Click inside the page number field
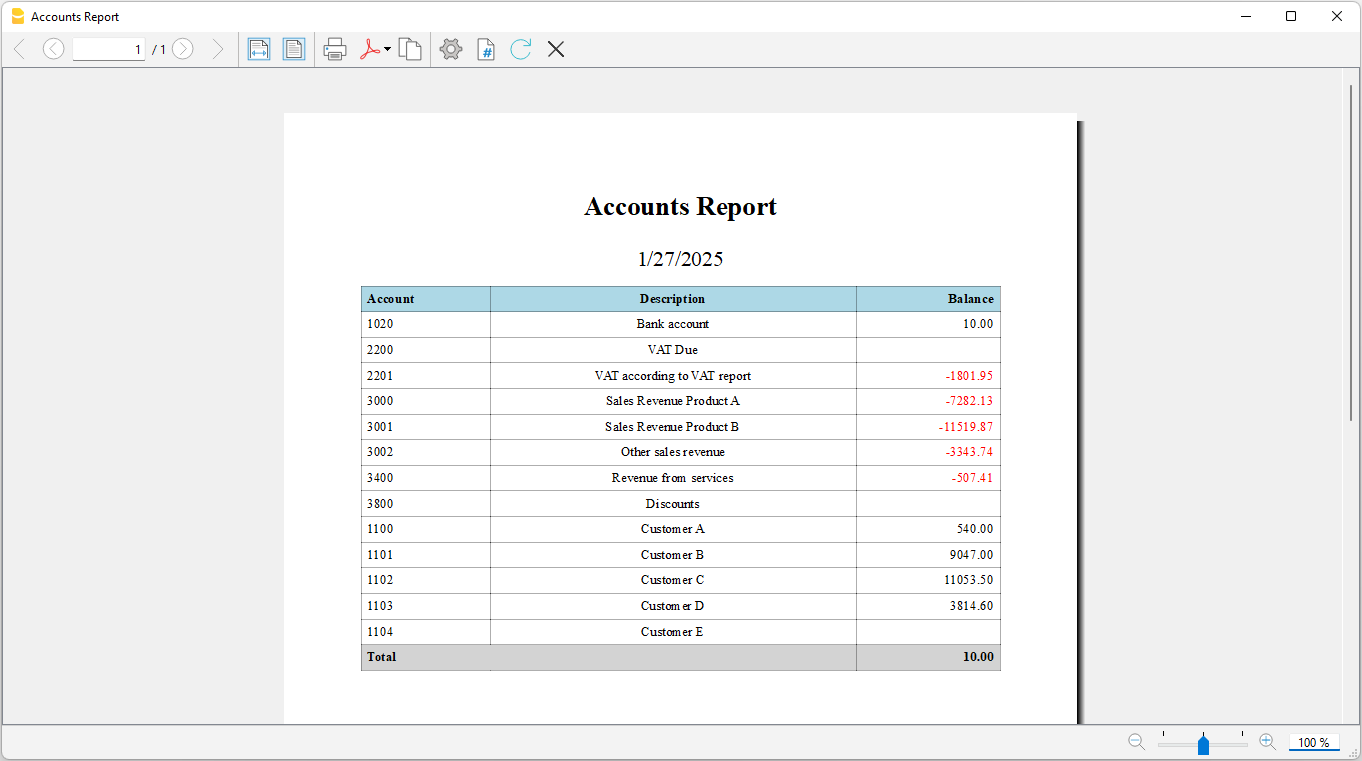 (108, 48)
